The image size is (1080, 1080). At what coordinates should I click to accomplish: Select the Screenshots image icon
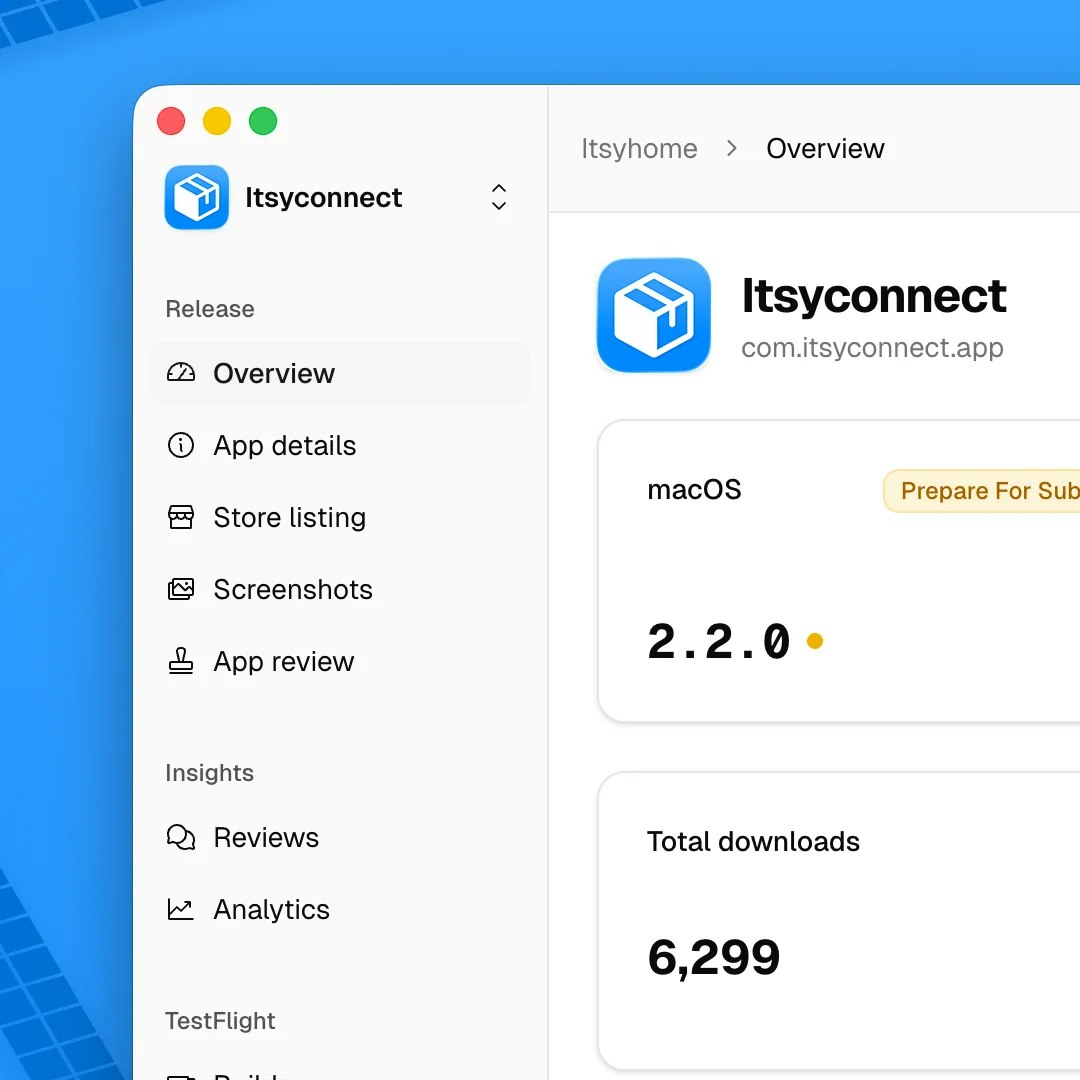click(181, 589)
